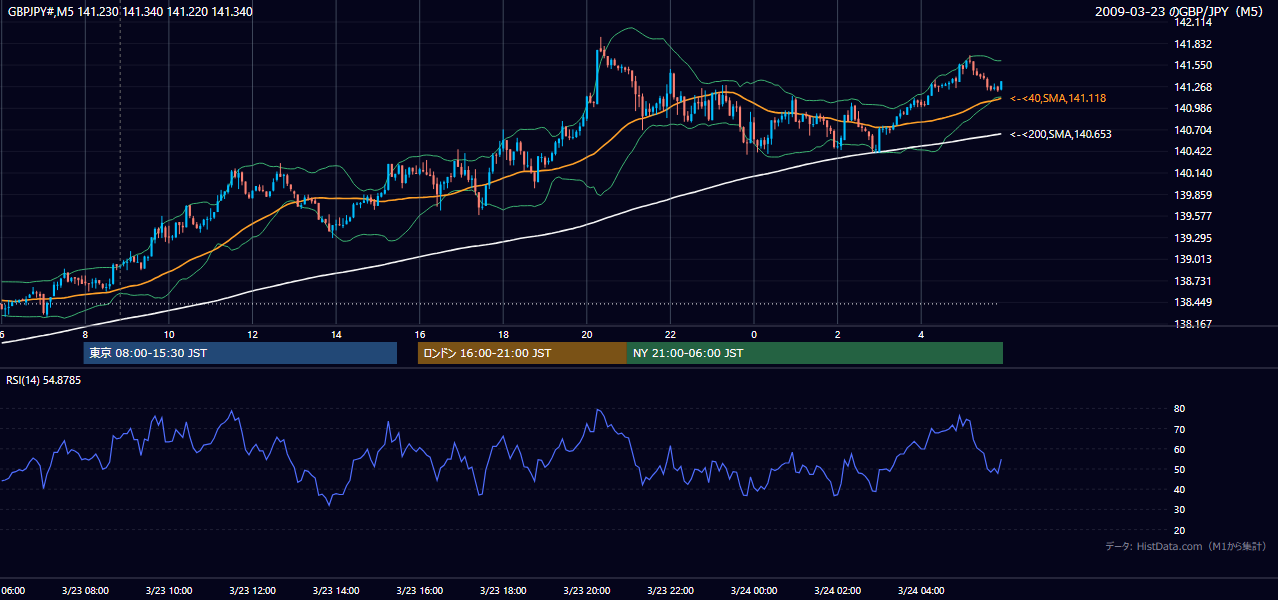This screenshot has height=600, width=1278.
Task: Click the hour 10 chart axis tick
Action: 169,334
